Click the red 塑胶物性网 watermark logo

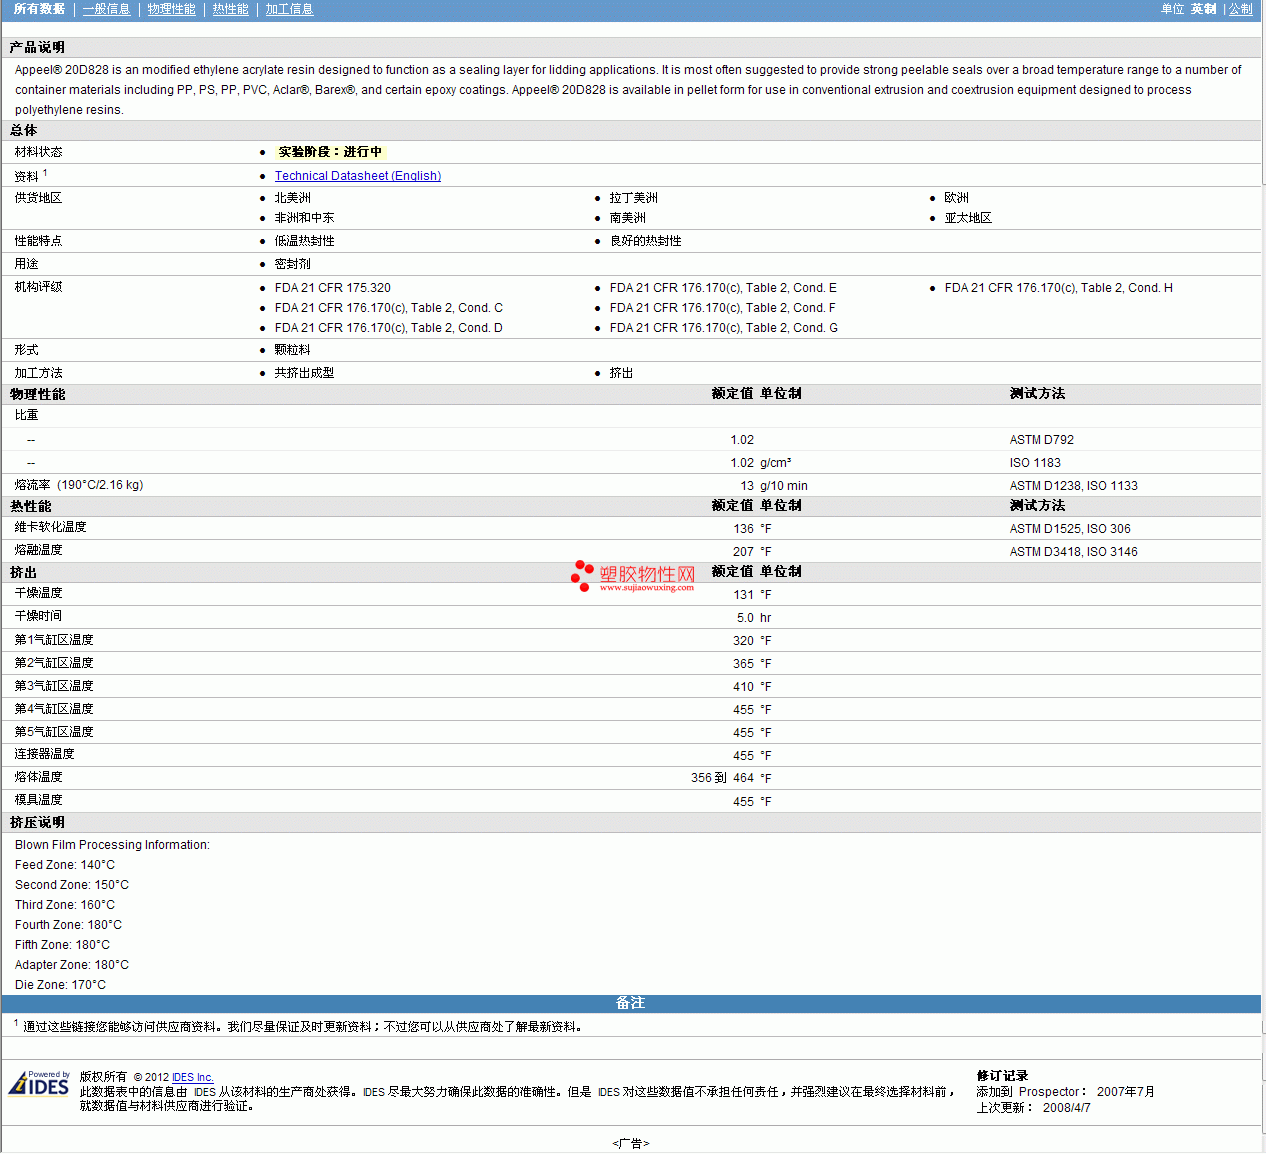633,576
